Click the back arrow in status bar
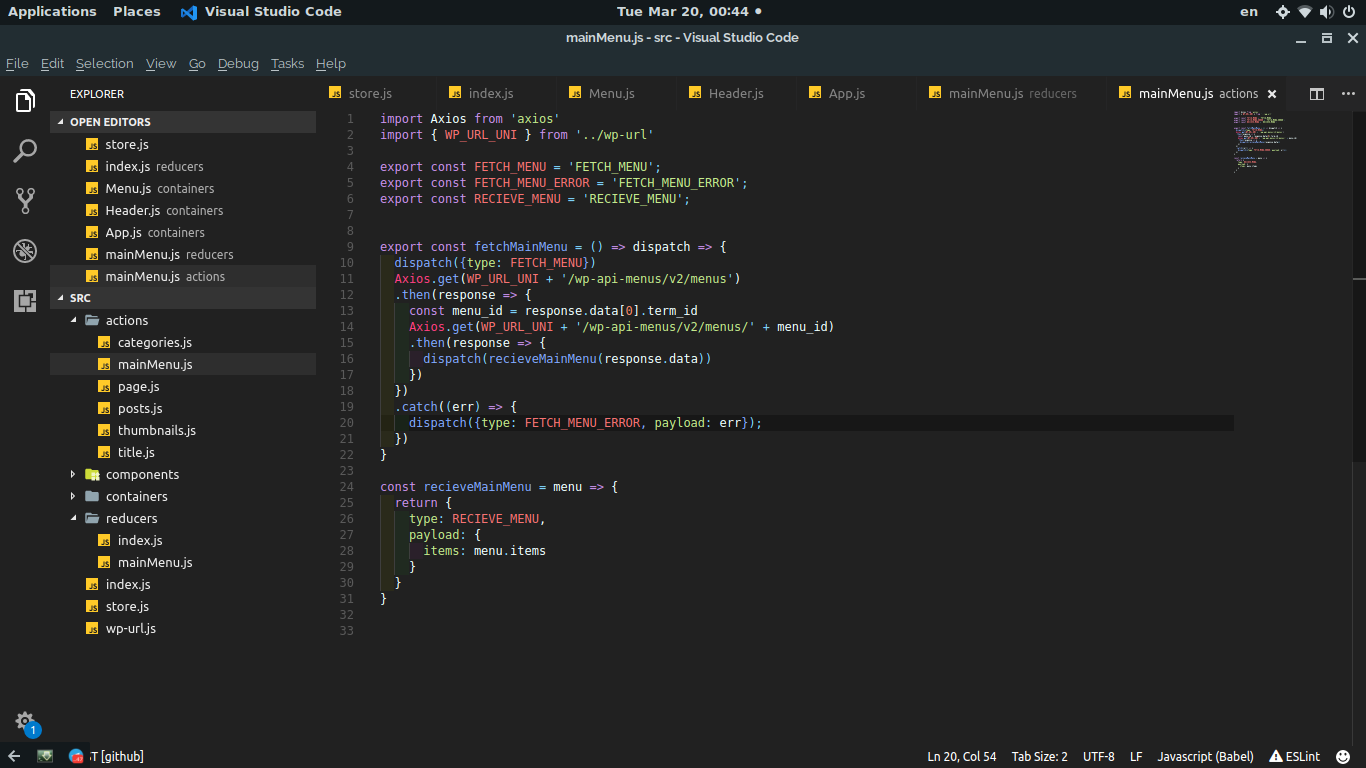 pos(14,757)
